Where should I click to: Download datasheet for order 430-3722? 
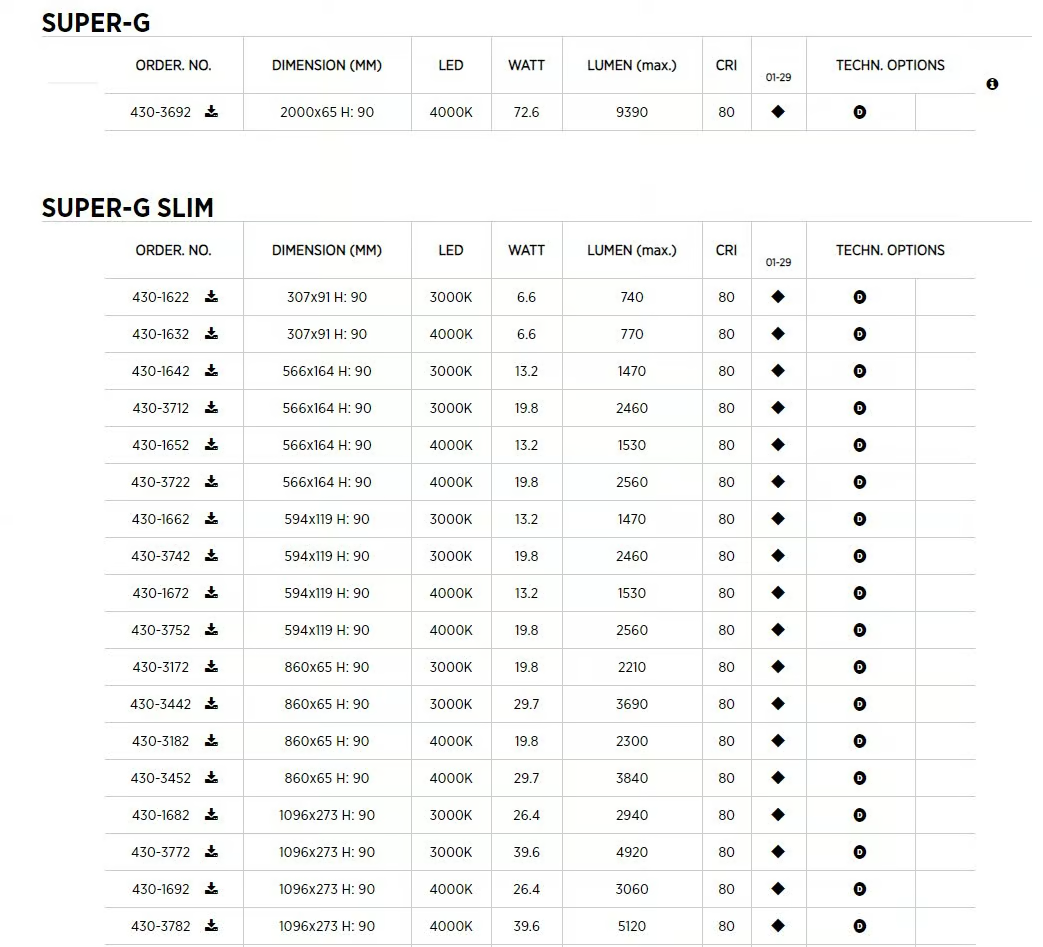pyautogui.click(x=212, y=481)
